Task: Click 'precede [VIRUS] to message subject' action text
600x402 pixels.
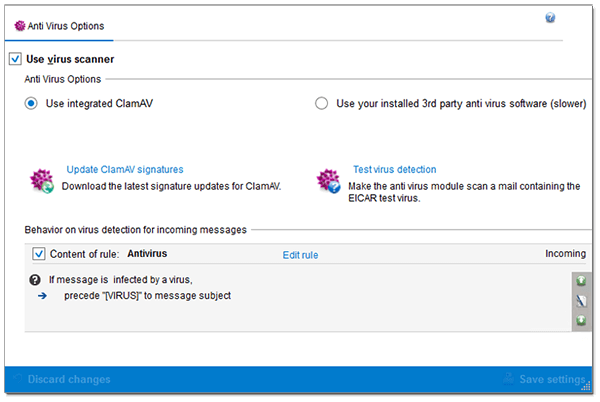Action: [147, 296]
